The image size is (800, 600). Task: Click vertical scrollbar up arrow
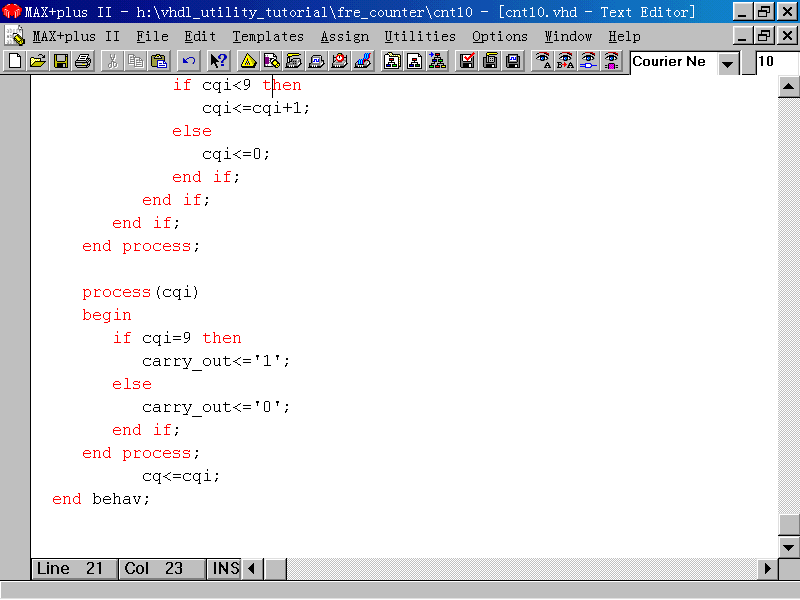788,87
